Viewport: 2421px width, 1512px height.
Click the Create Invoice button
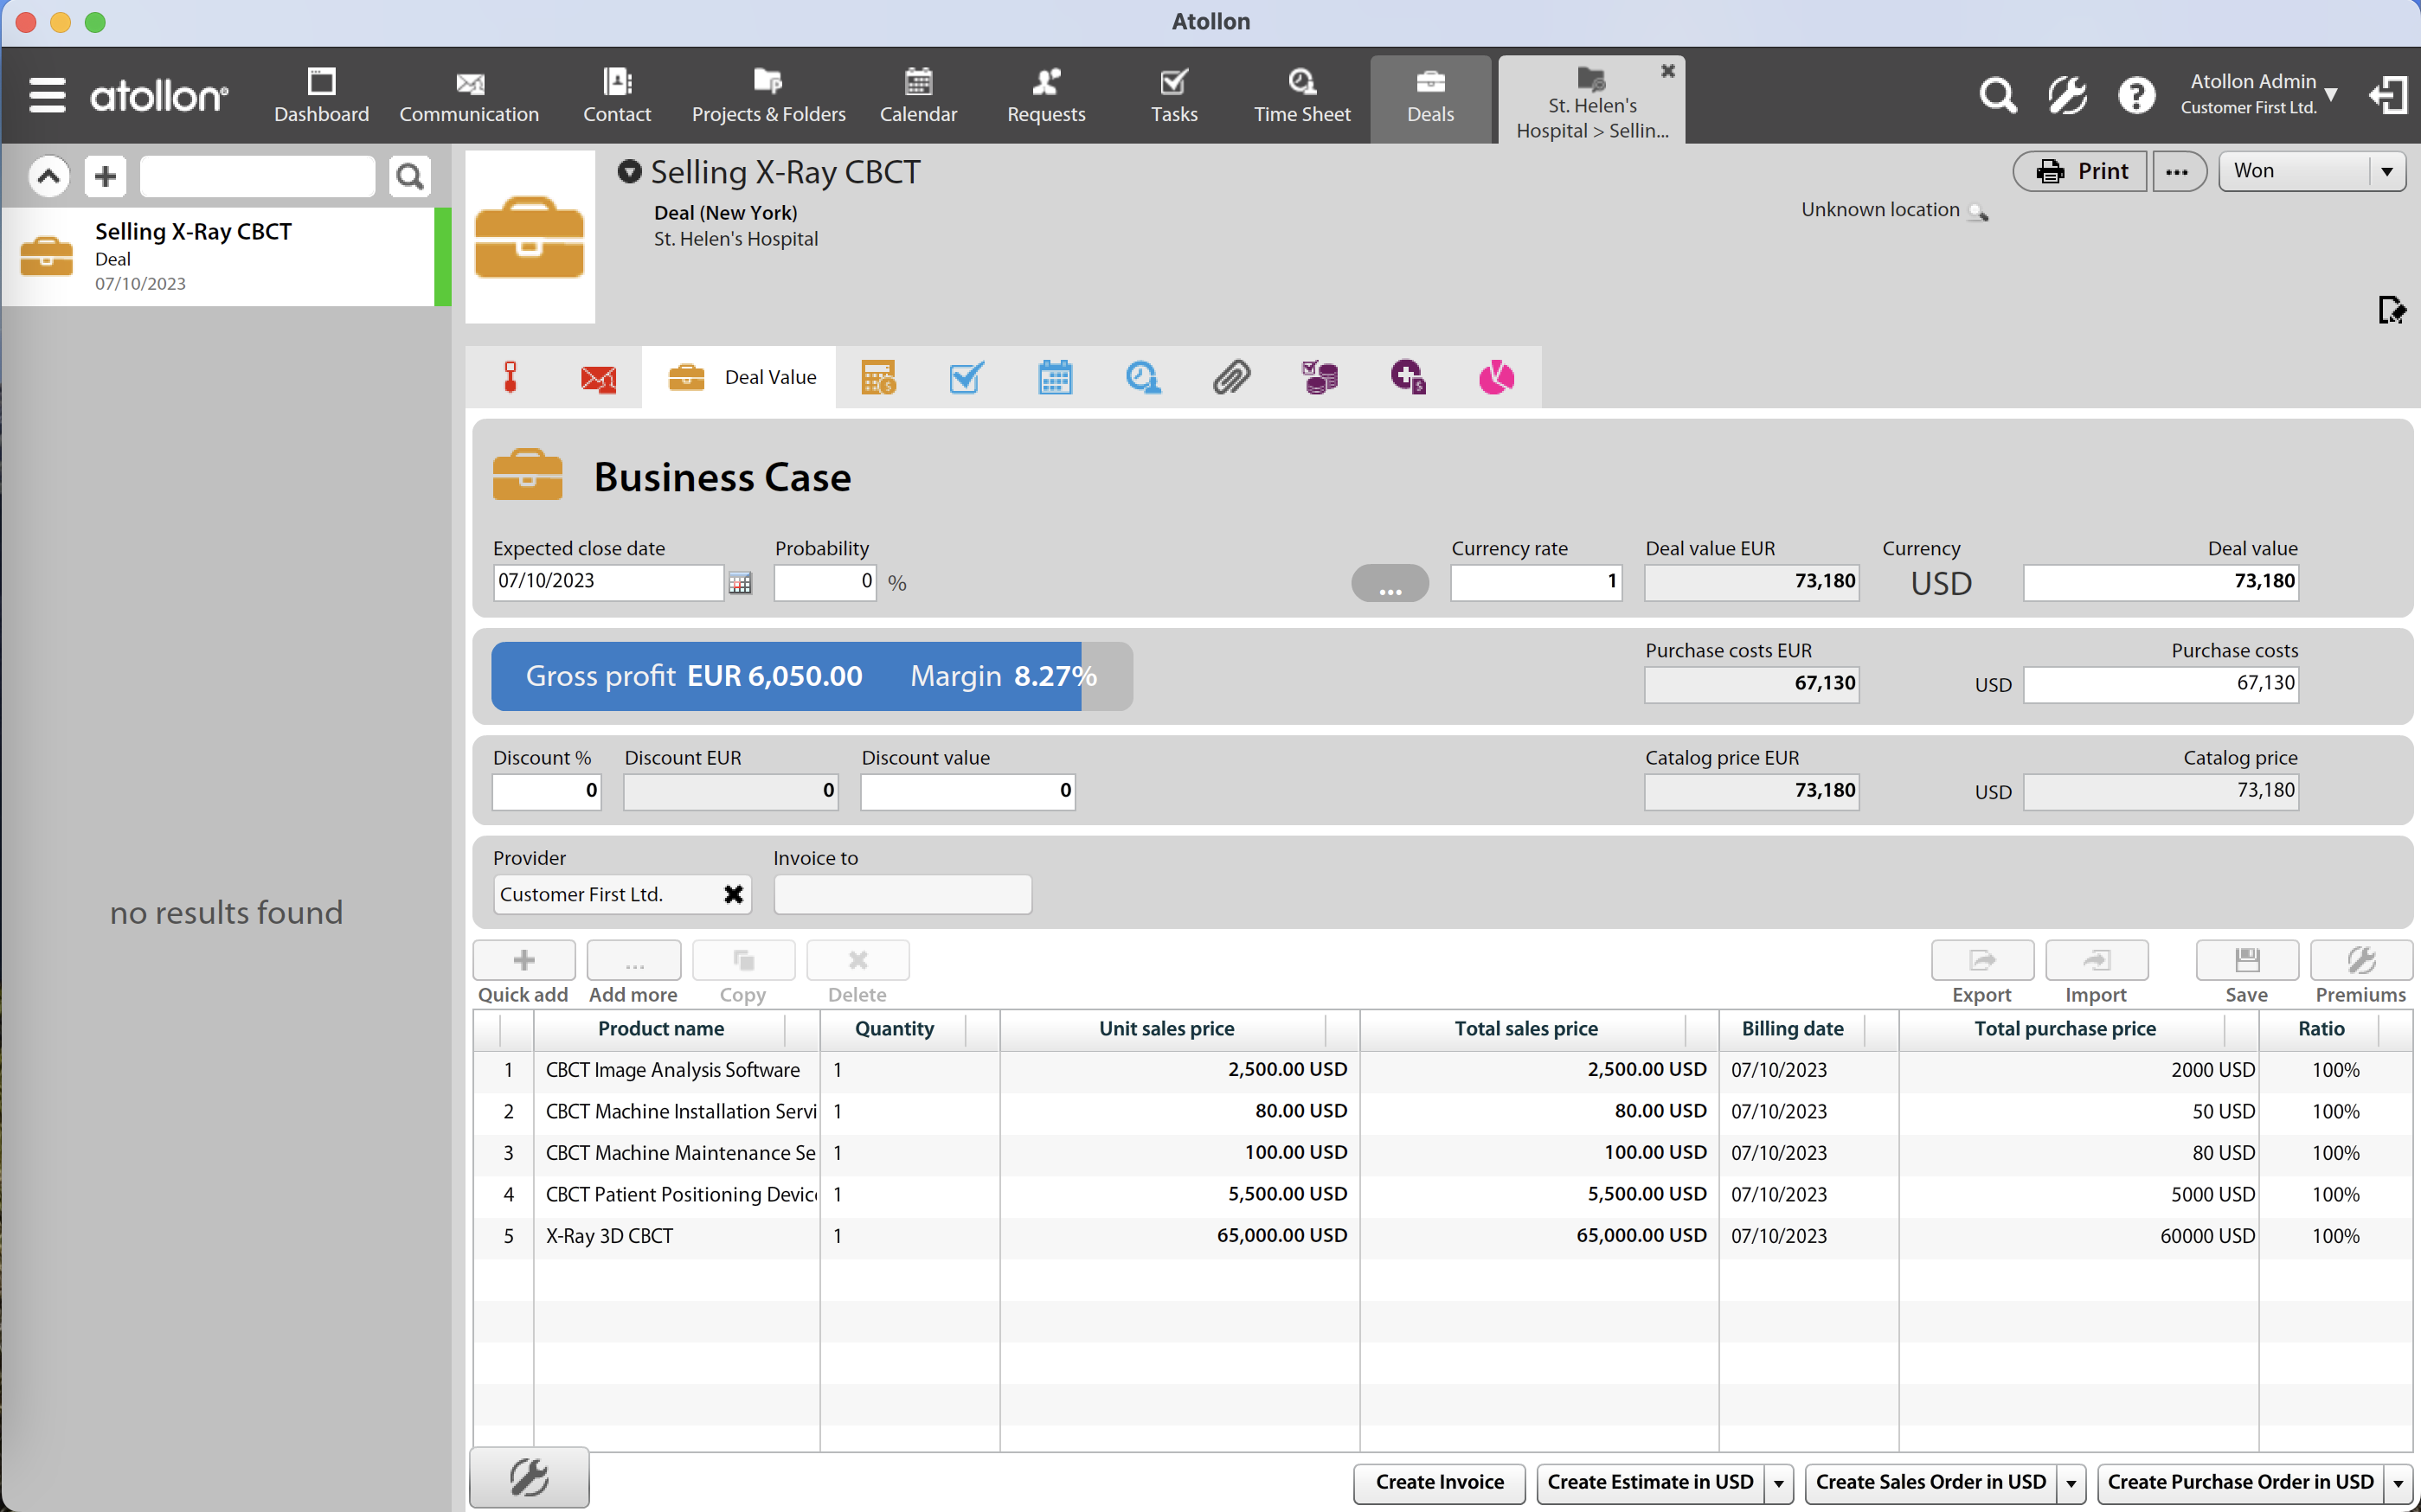point(1439,1482)
